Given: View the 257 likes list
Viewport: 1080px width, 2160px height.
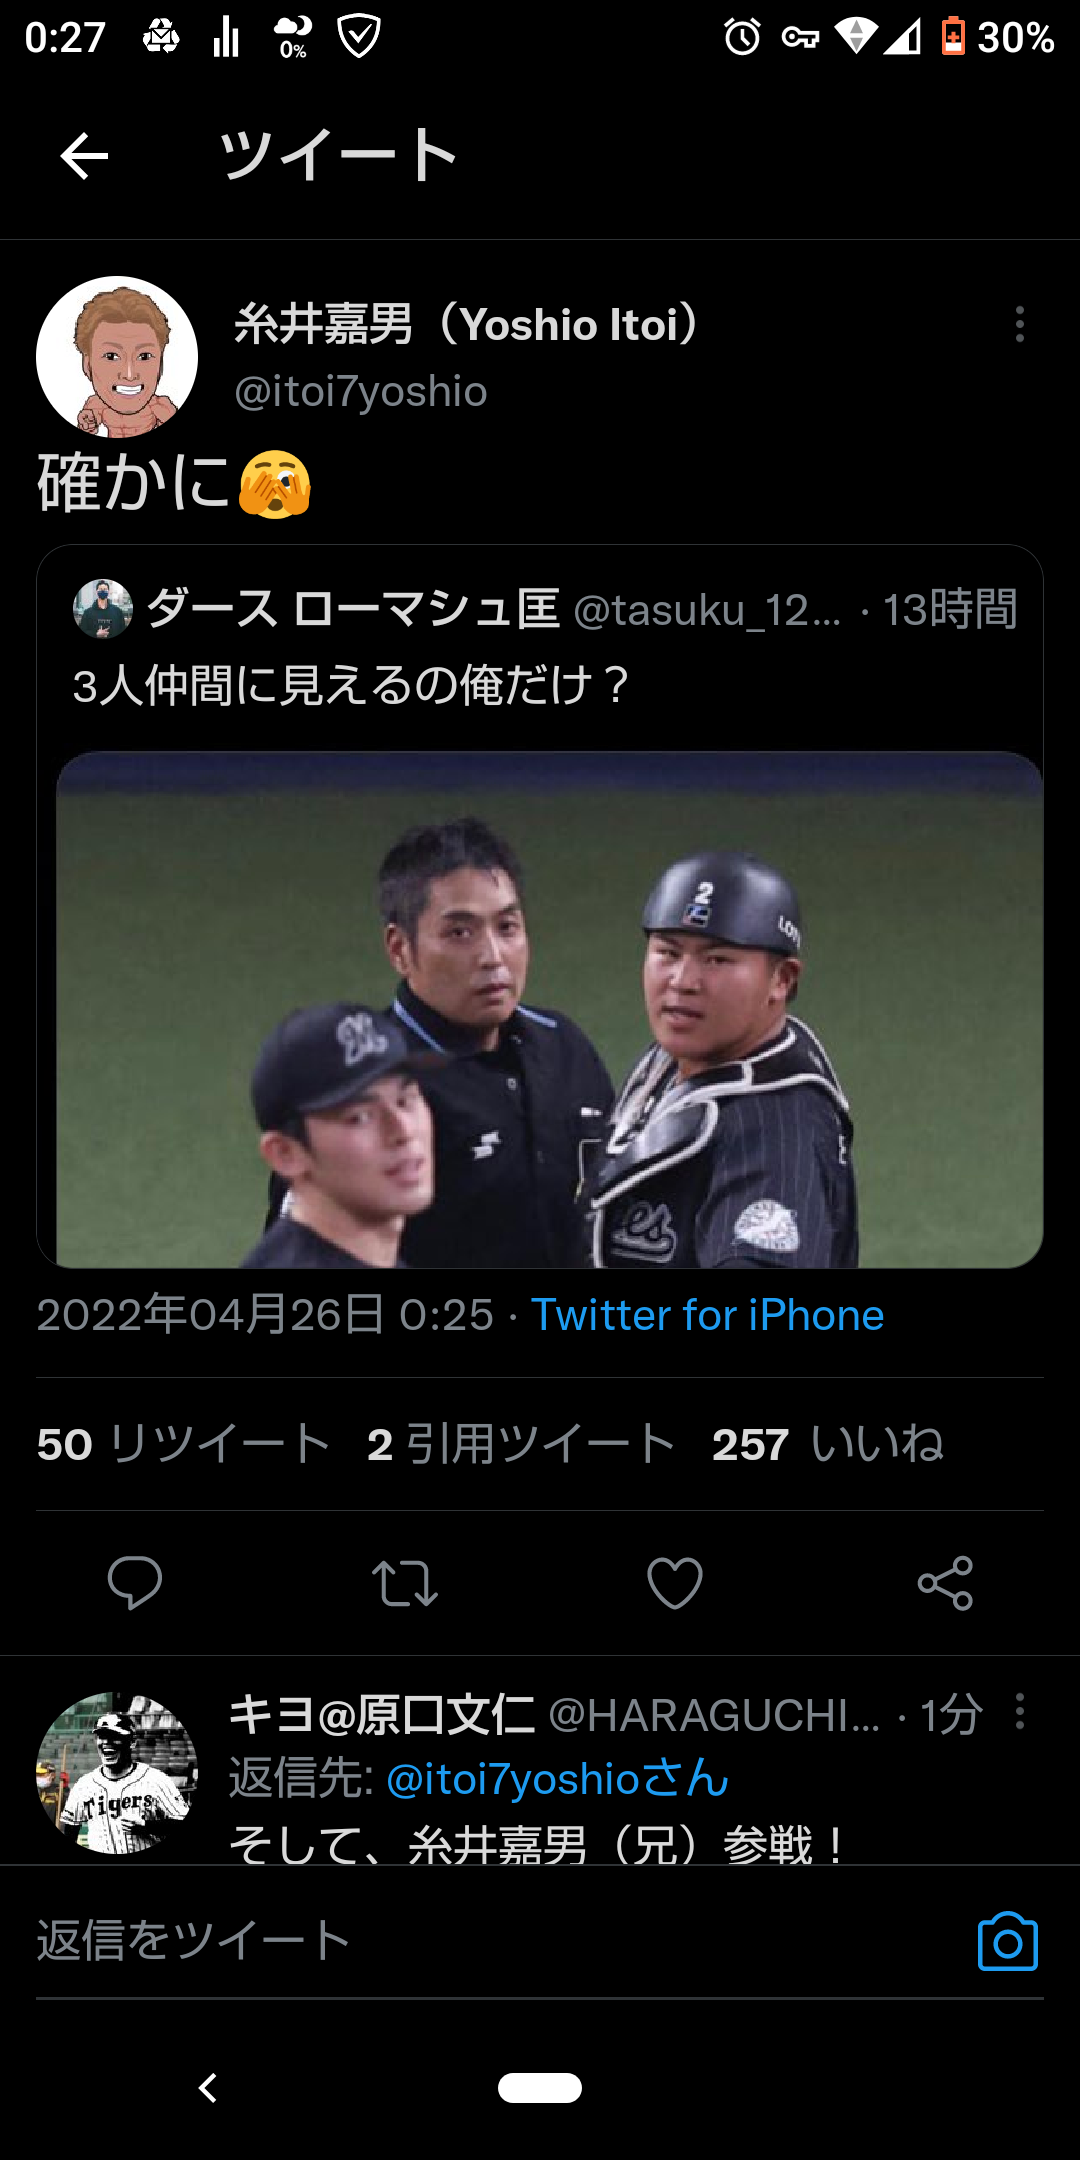Looking at the screenshot, I should [x=828, y=1444].
